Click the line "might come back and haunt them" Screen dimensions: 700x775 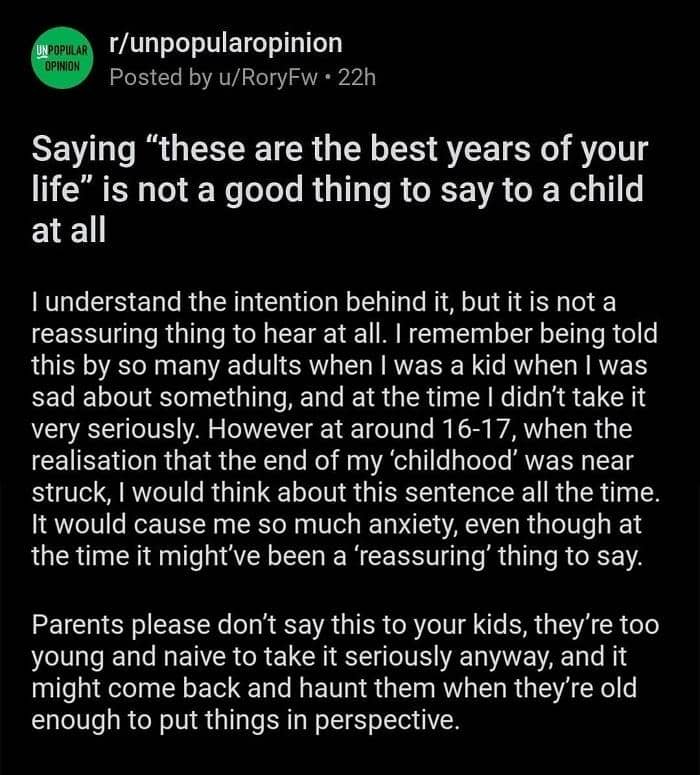click(x=335, y=691)
